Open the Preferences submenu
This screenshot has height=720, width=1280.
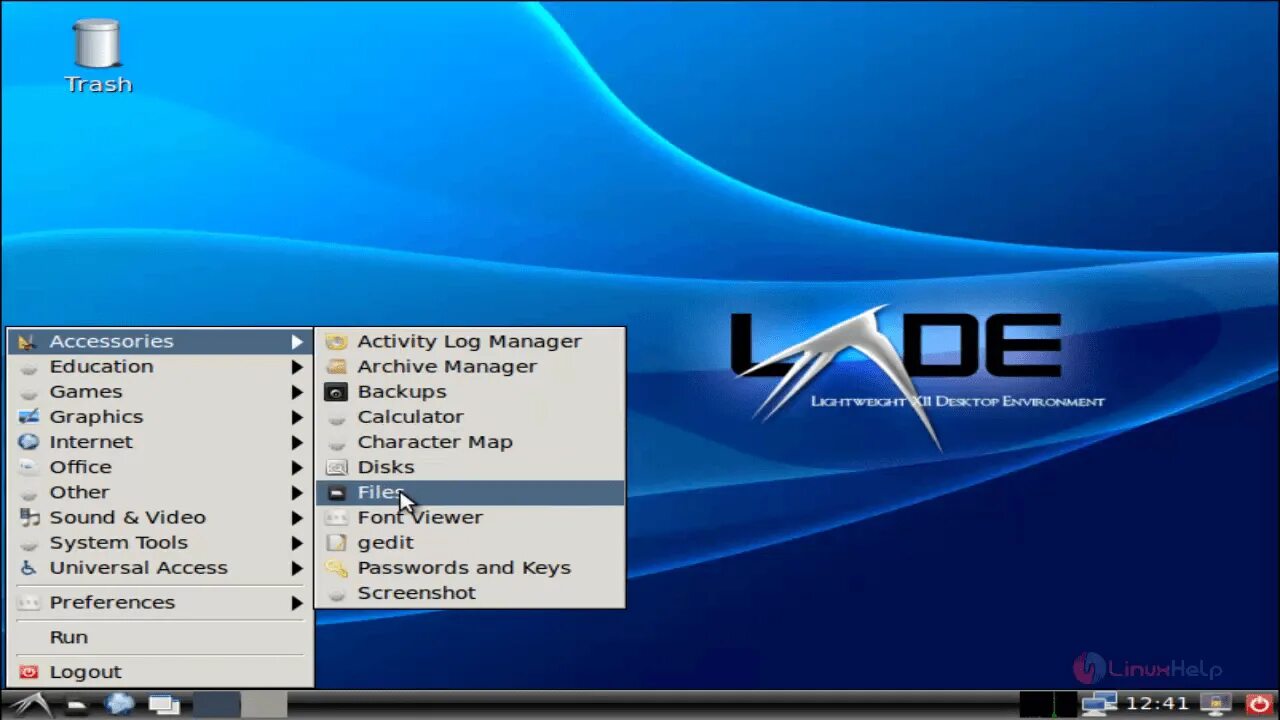point(160,602)
